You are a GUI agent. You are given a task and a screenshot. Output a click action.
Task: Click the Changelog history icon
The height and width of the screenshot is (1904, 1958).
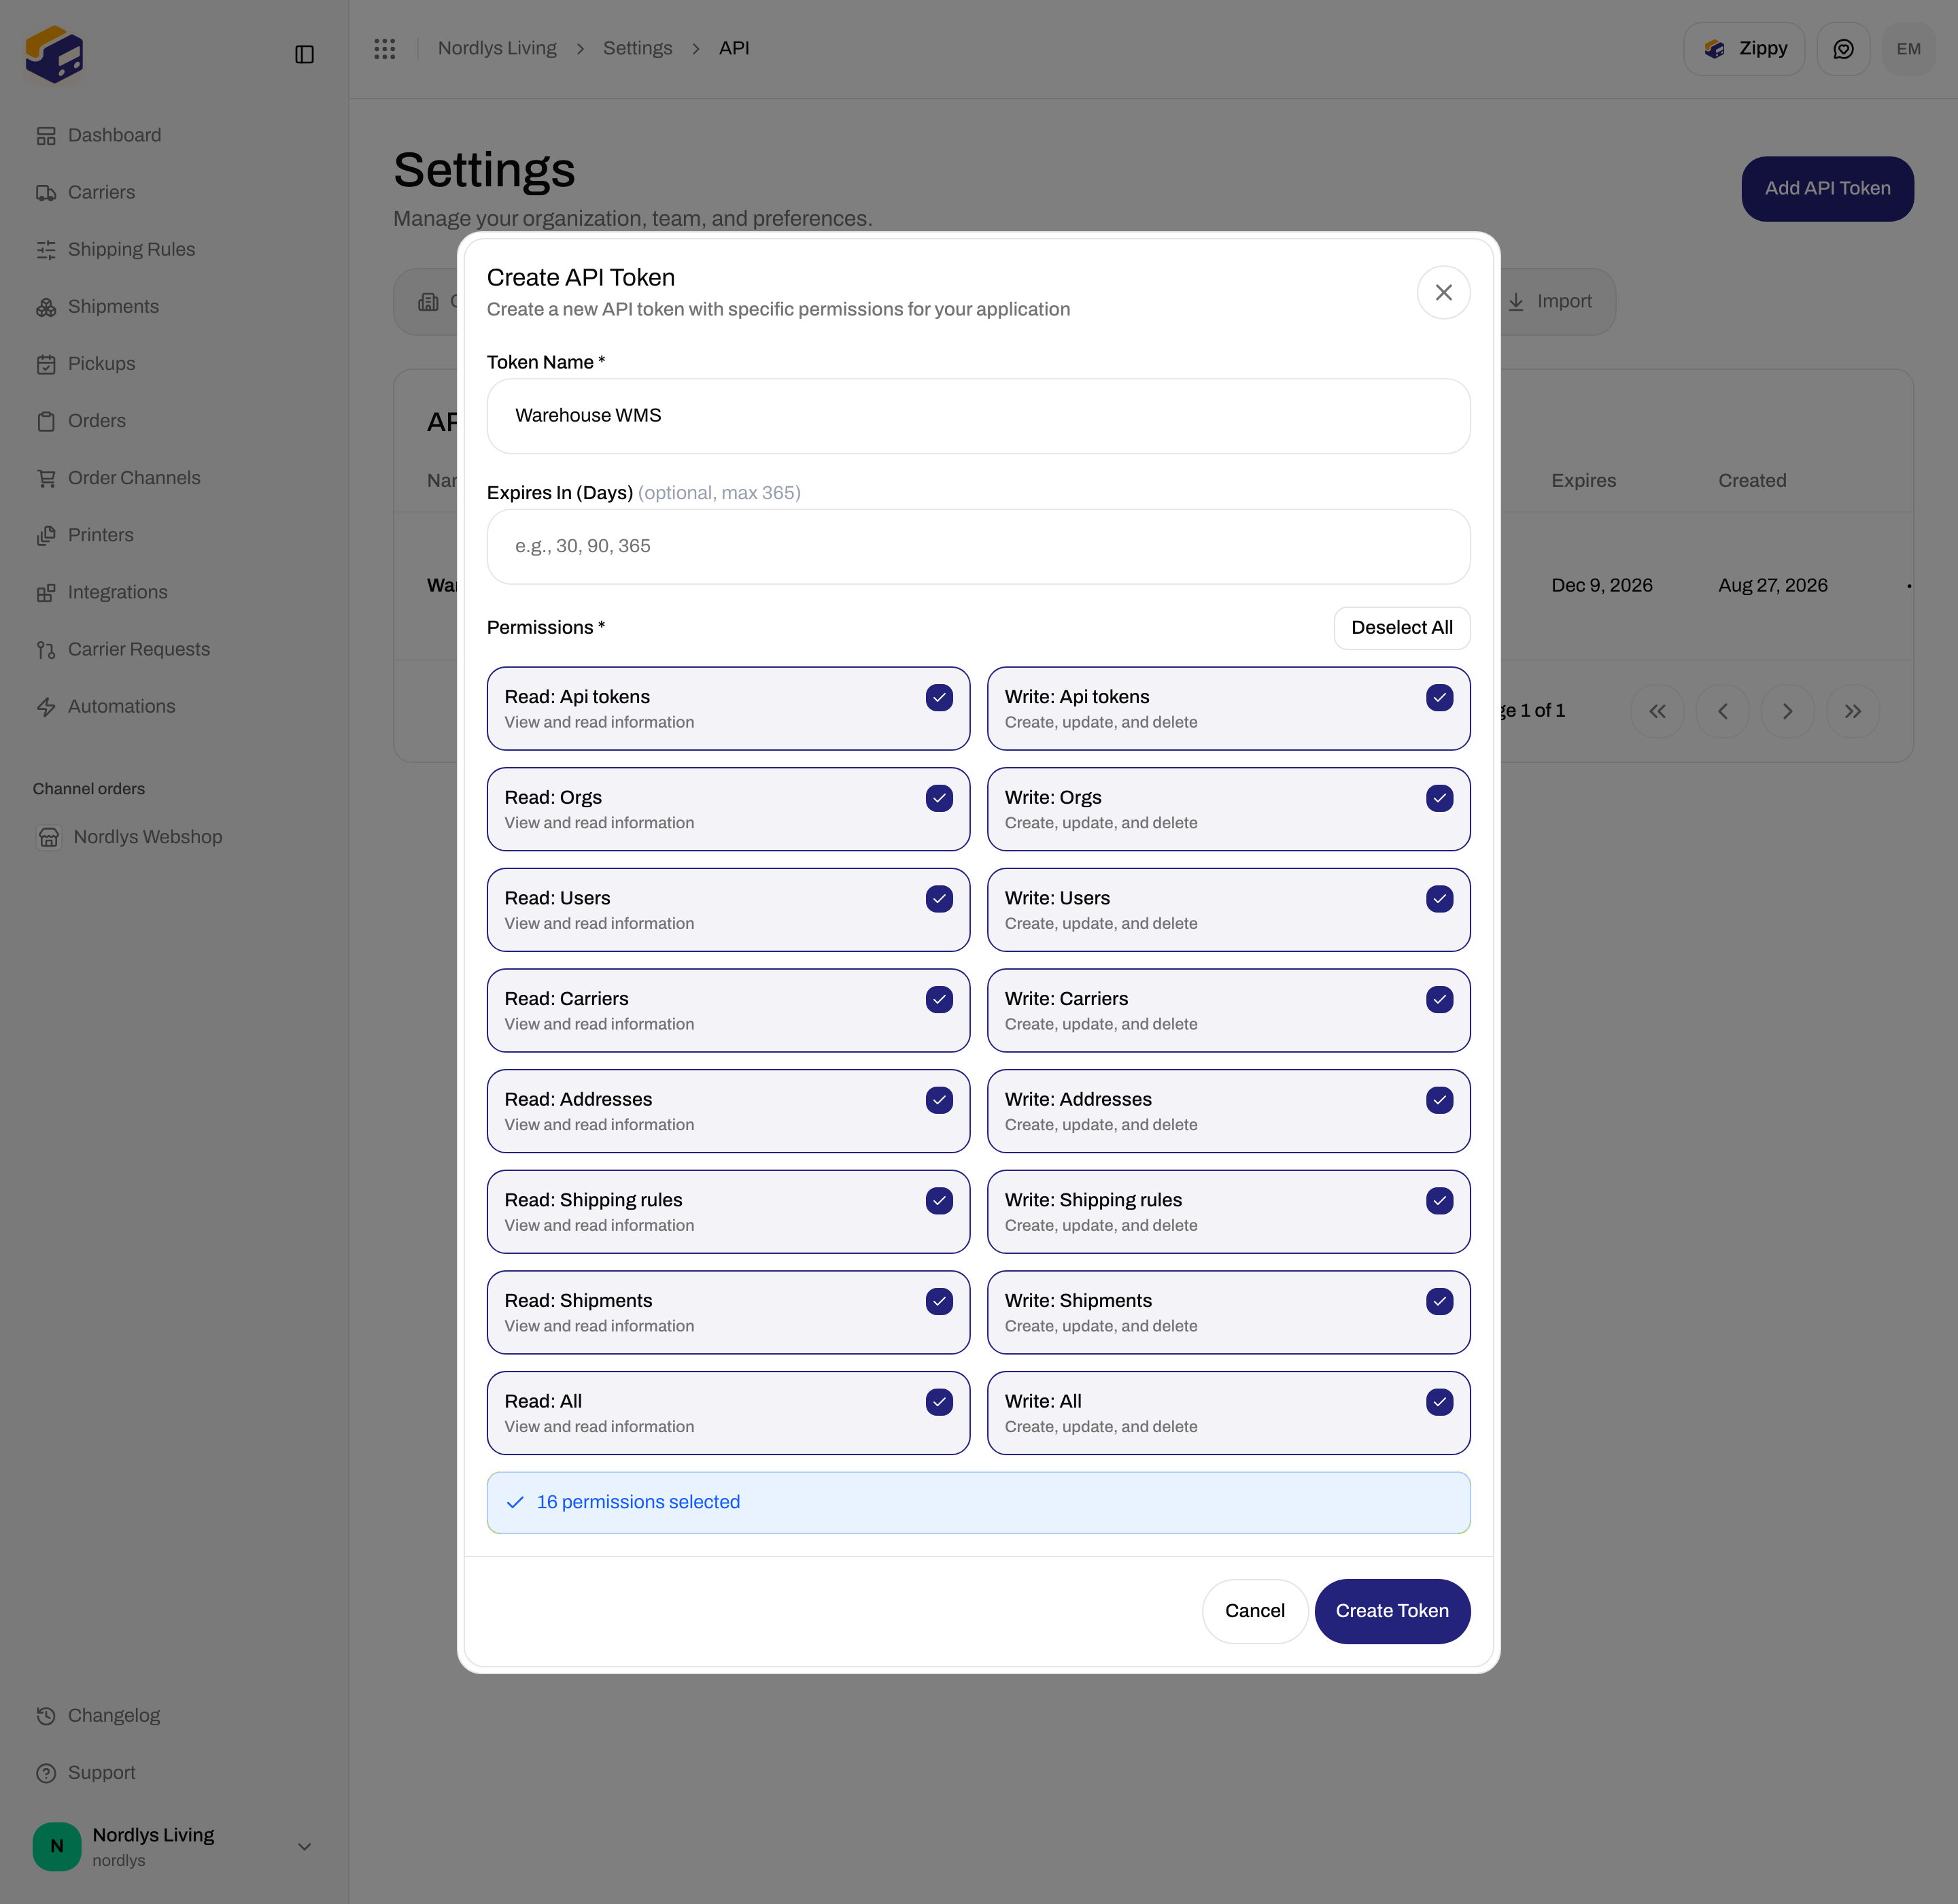click(x=46, y=1715)
